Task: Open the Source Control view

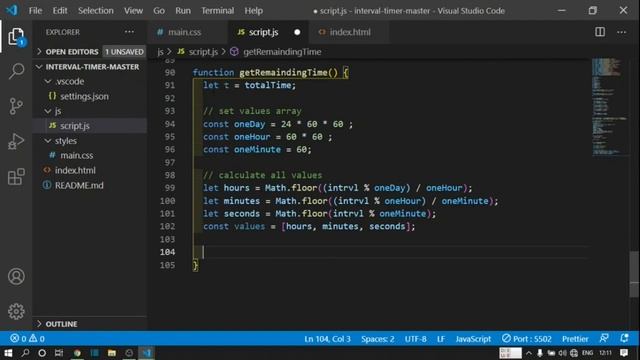Action: pyautogui.click(x=16, y=106)
